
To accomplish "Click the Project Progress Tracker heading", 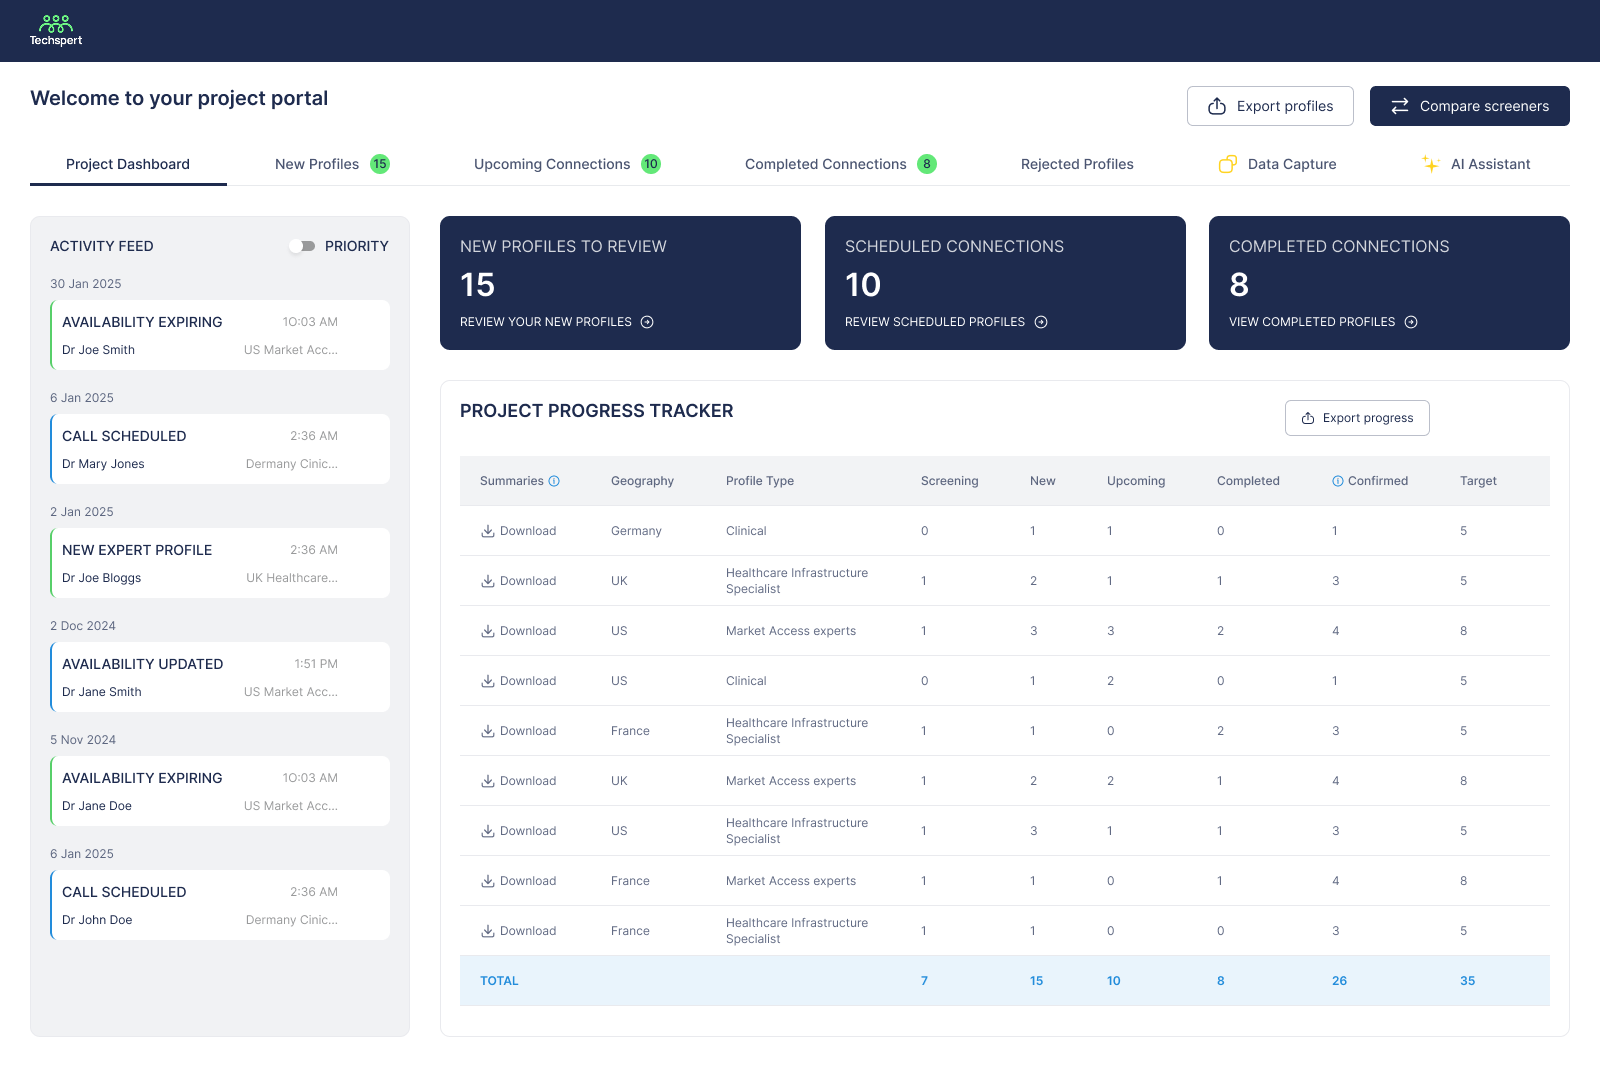I will tap(597, 411).
